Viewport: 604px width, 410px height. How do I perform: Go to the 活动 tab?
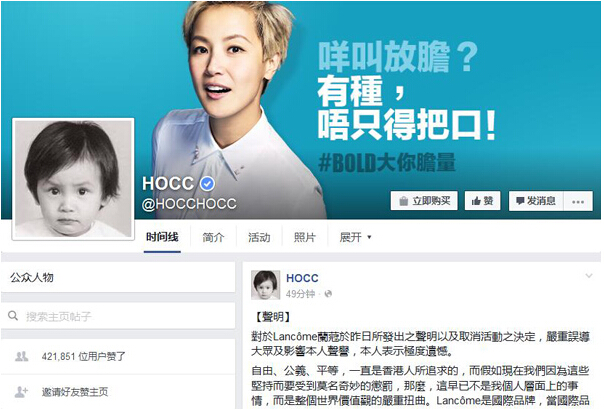pyautogui.click(x=259, y=237)
